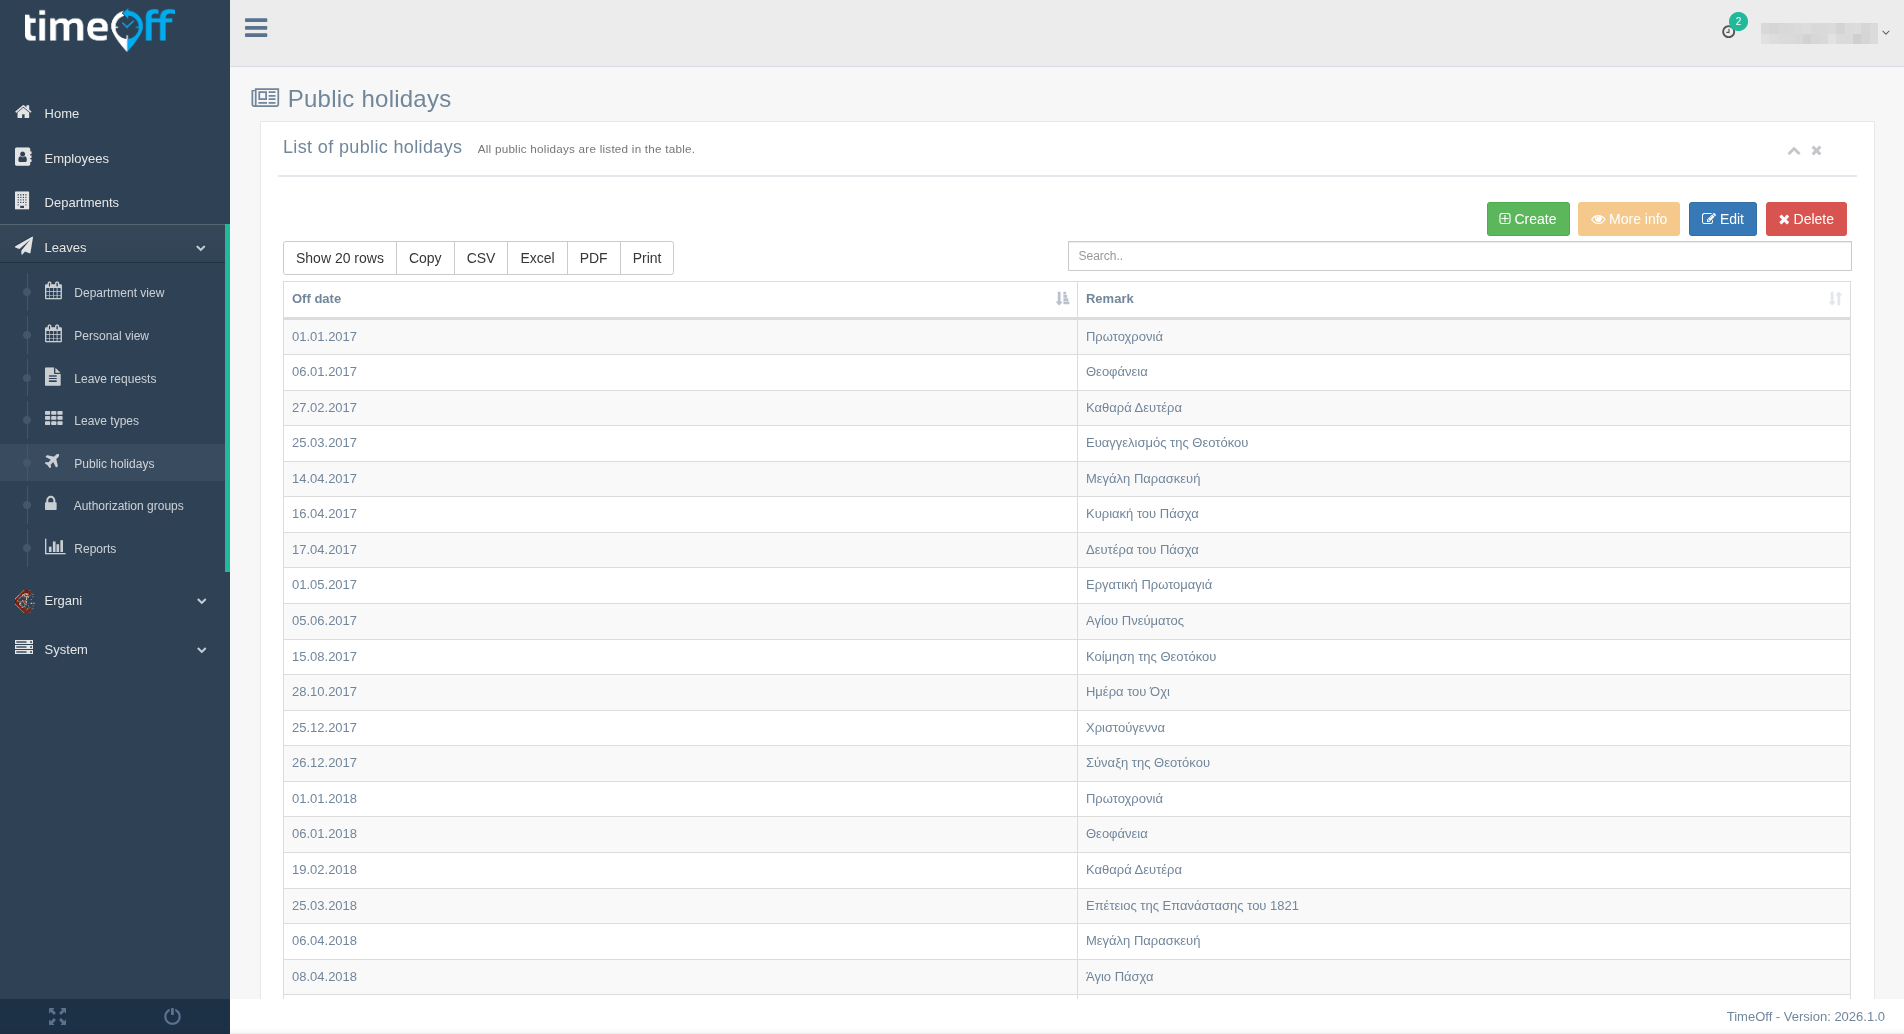Image resolution: width=1904 pixels, height=1034 pixels.
Task: Click the power logout icon
Action: [172, 1016]
